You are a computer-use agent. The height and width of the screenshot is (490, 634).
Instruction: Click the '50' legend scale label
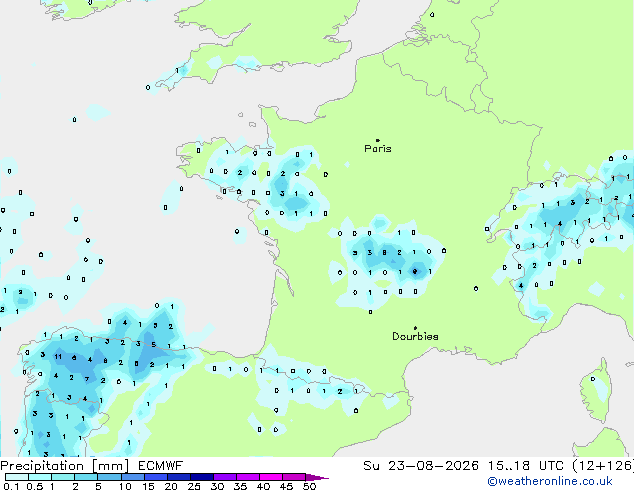point(309,486)
